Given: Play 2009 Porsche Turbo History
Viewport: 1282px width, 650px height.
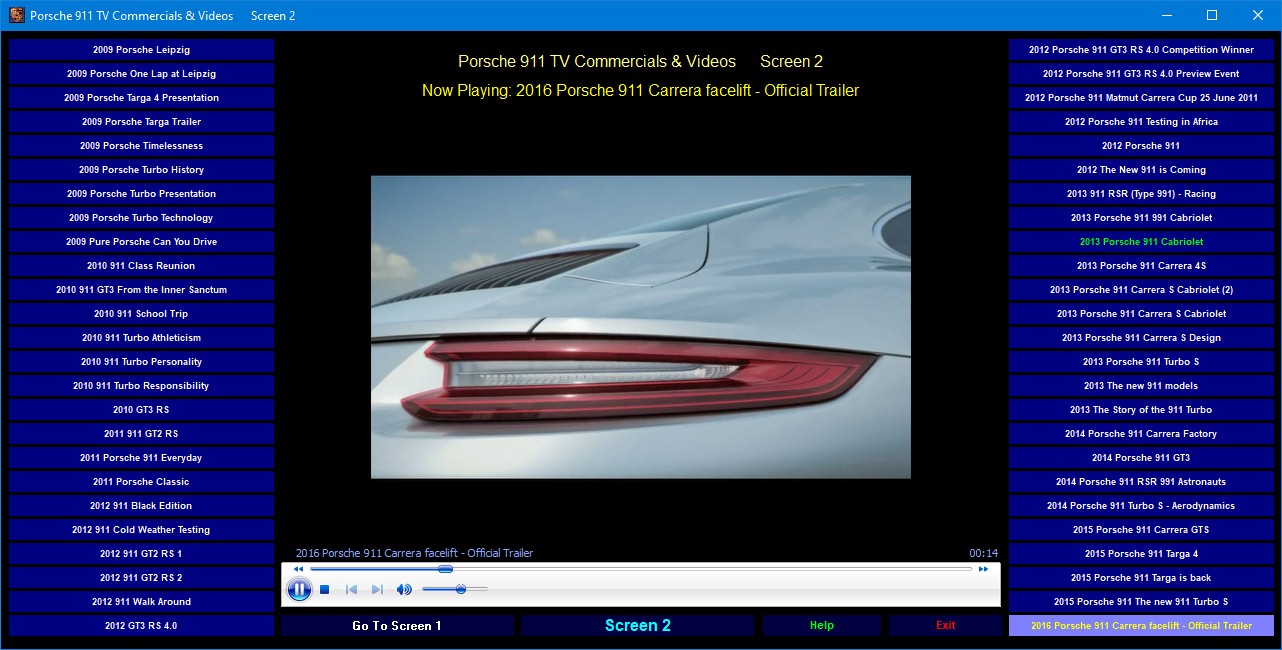Looking at the screenshot, I should (141, 170).
